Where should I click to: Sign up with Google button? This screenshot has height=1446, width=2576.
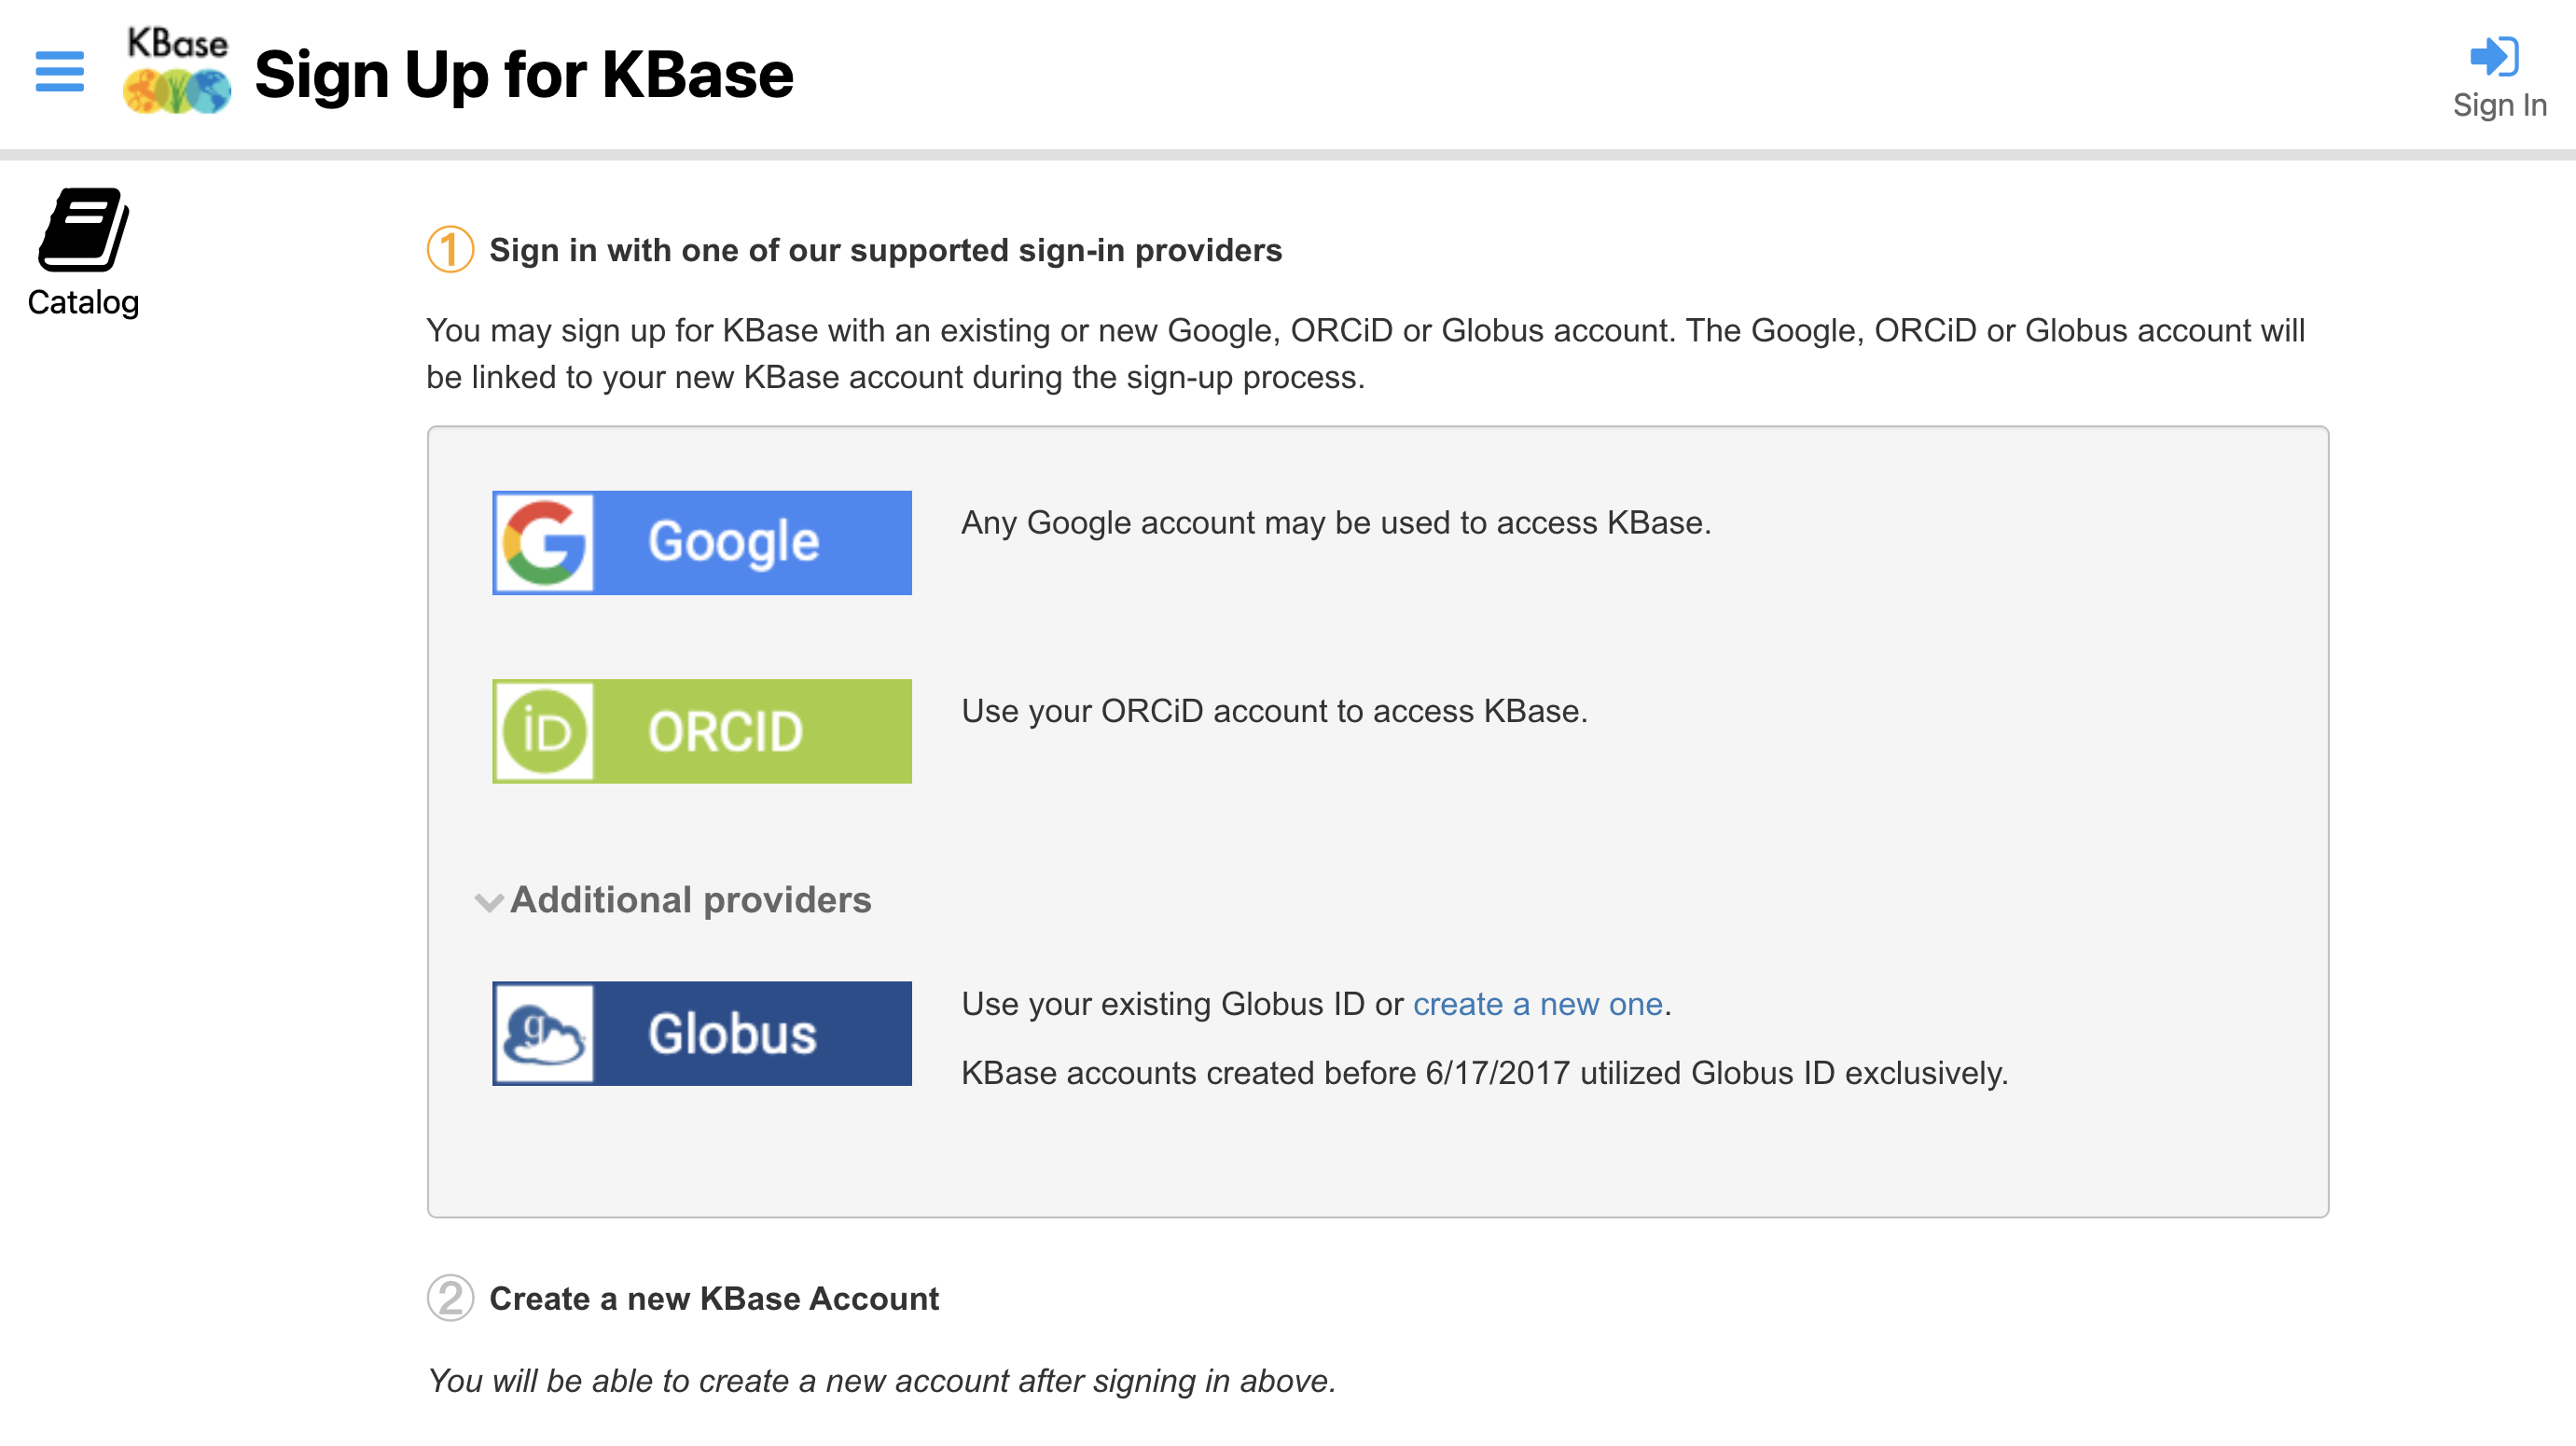702,543
